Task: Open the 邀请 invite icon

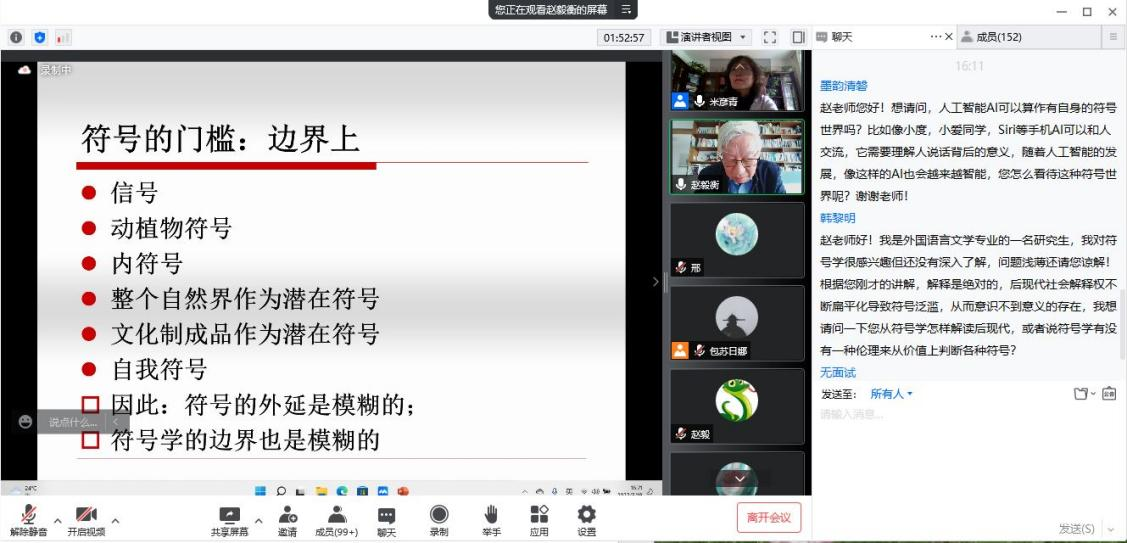Action: tap(287, 515)
